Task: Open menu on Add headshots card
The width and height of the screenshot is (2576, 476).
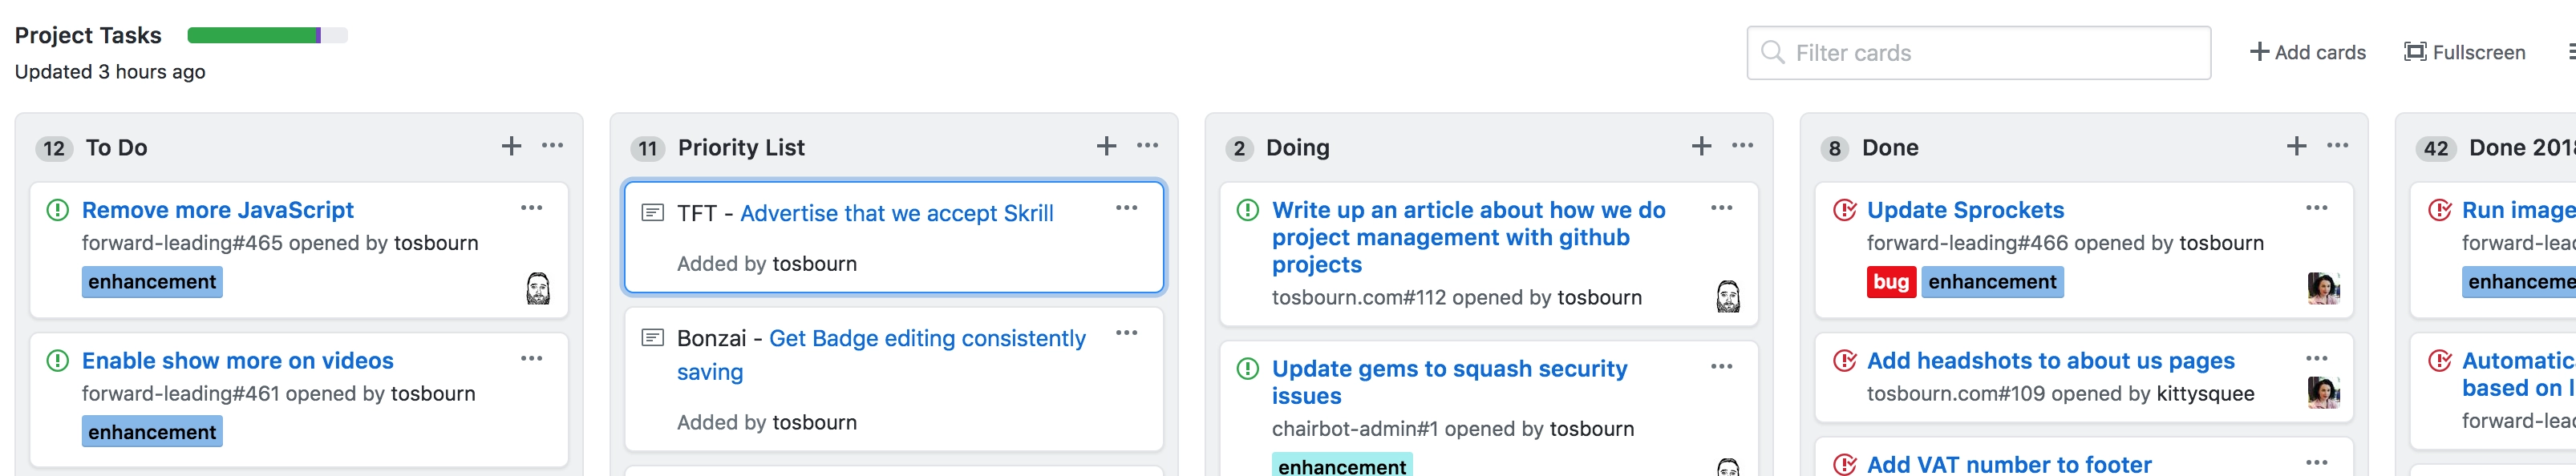Action: (x=2316, y=358)
